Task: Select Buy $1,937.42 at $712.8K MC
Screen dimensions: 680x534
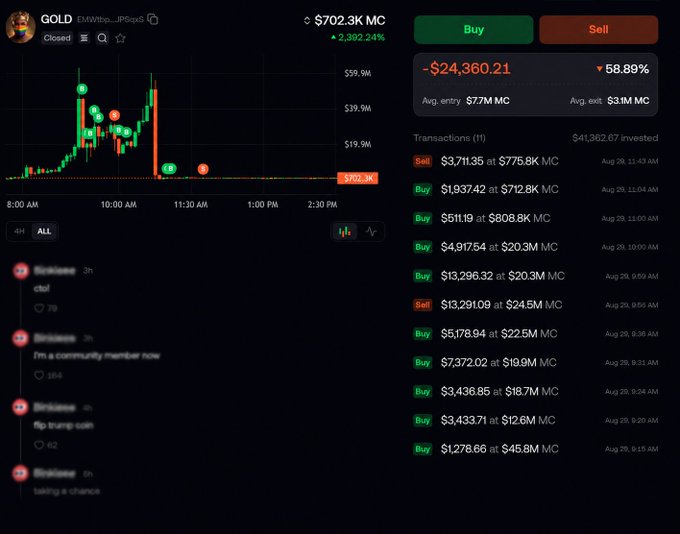Action: pos(536,190)
